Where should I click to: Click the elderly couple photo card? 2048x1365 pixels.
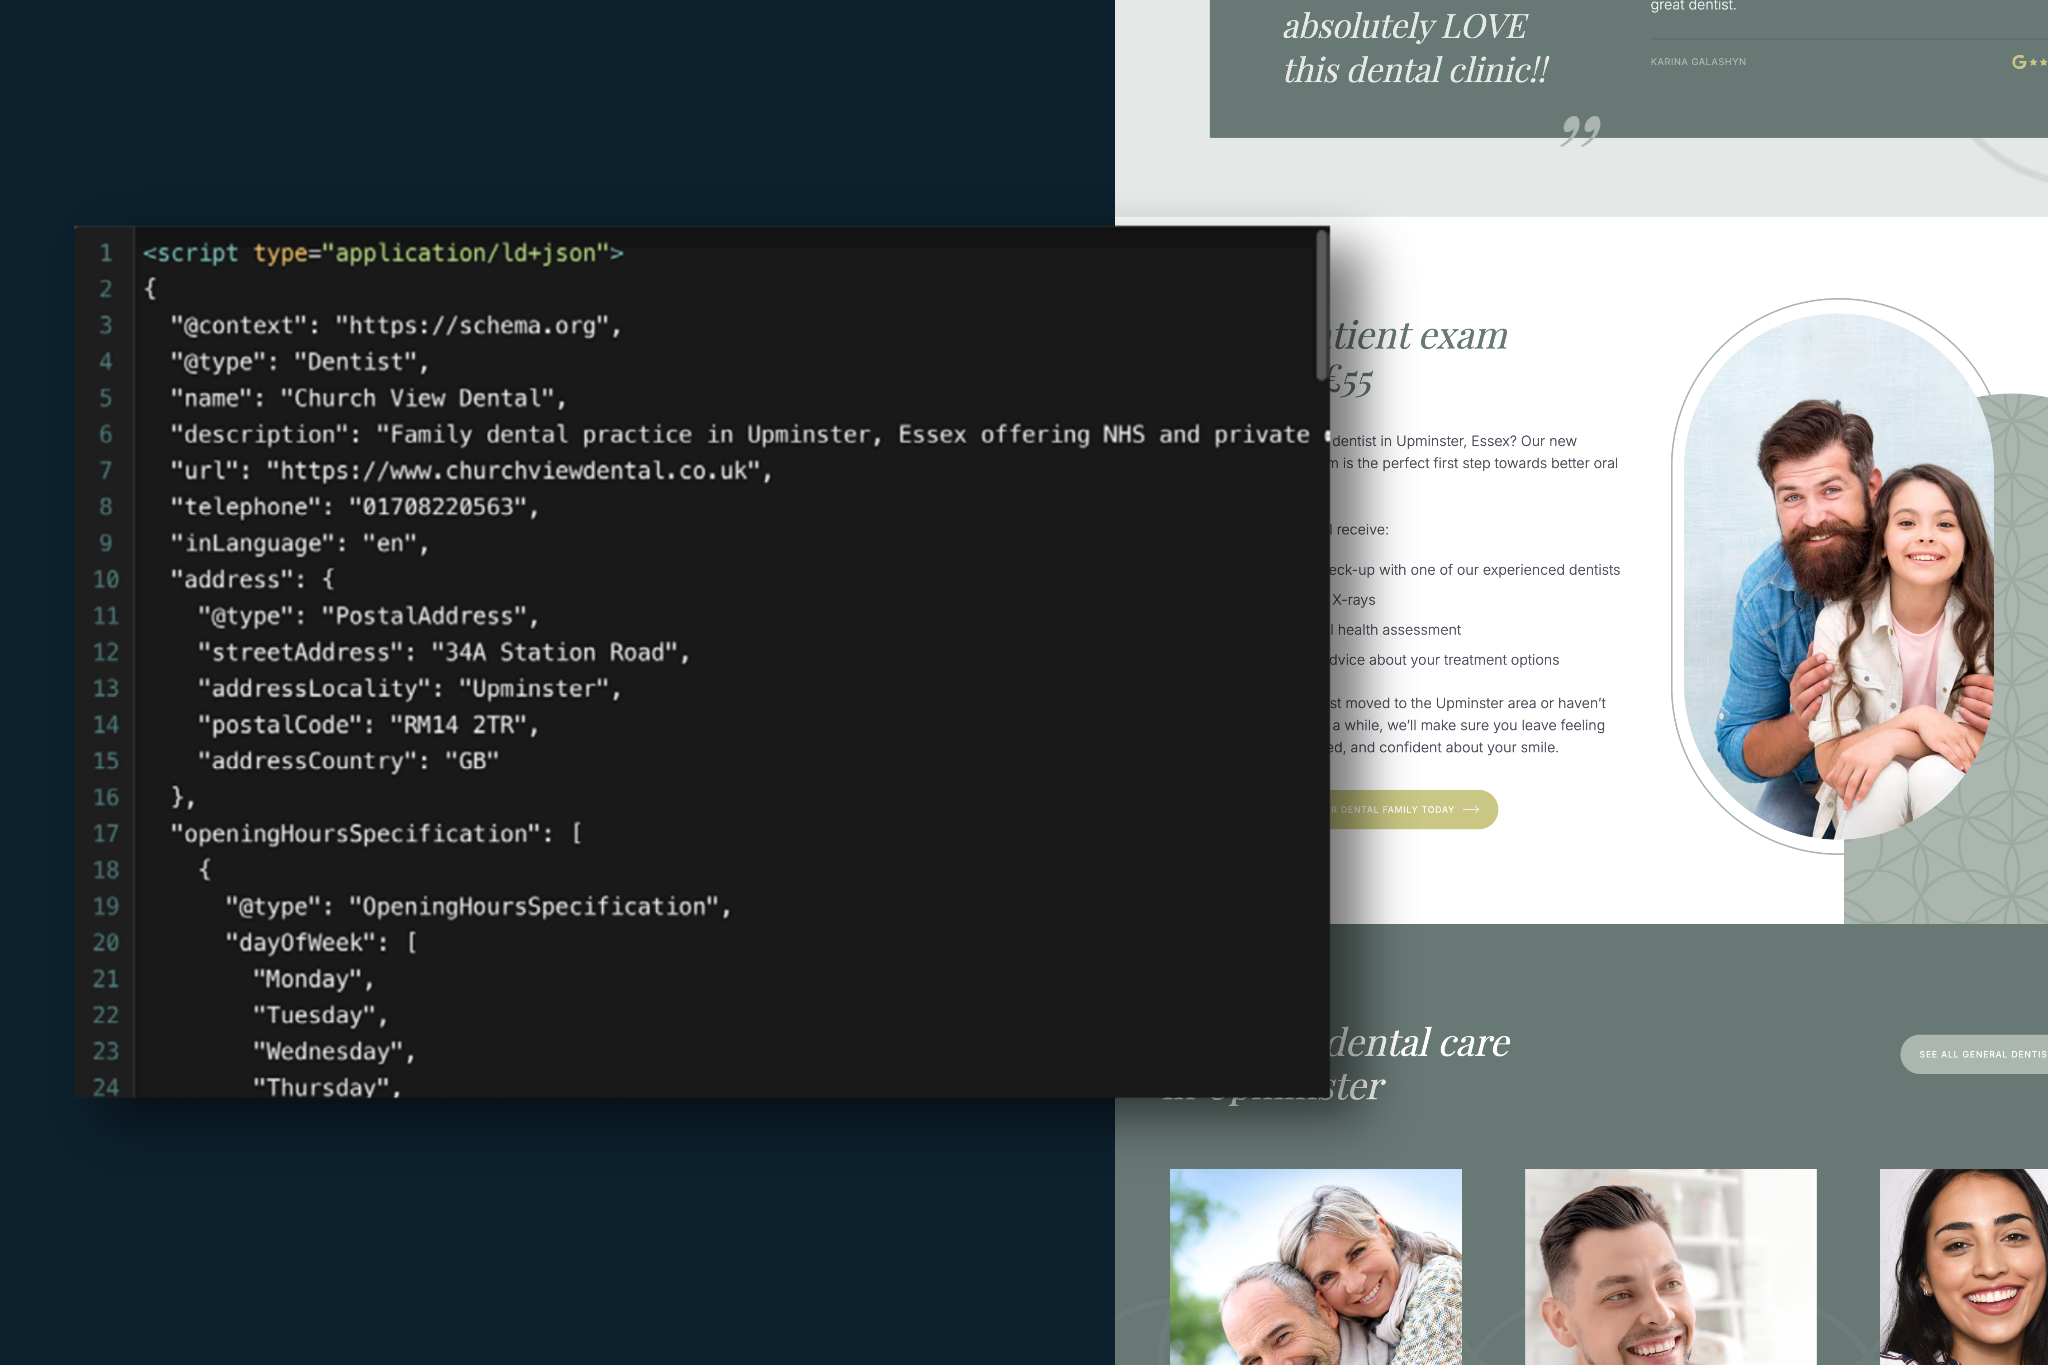pos(1316,1267)
